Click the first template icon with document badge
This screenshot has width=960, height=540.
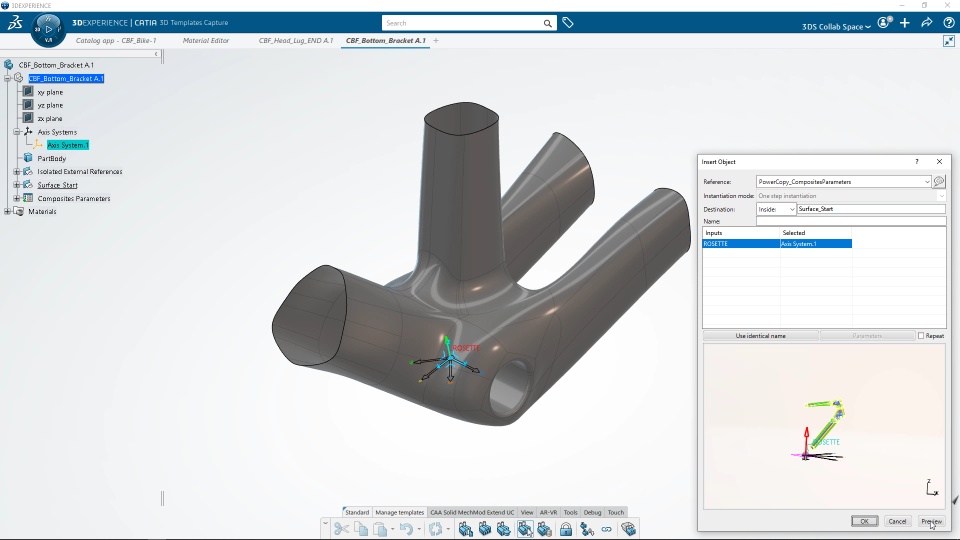click(465, 529)
